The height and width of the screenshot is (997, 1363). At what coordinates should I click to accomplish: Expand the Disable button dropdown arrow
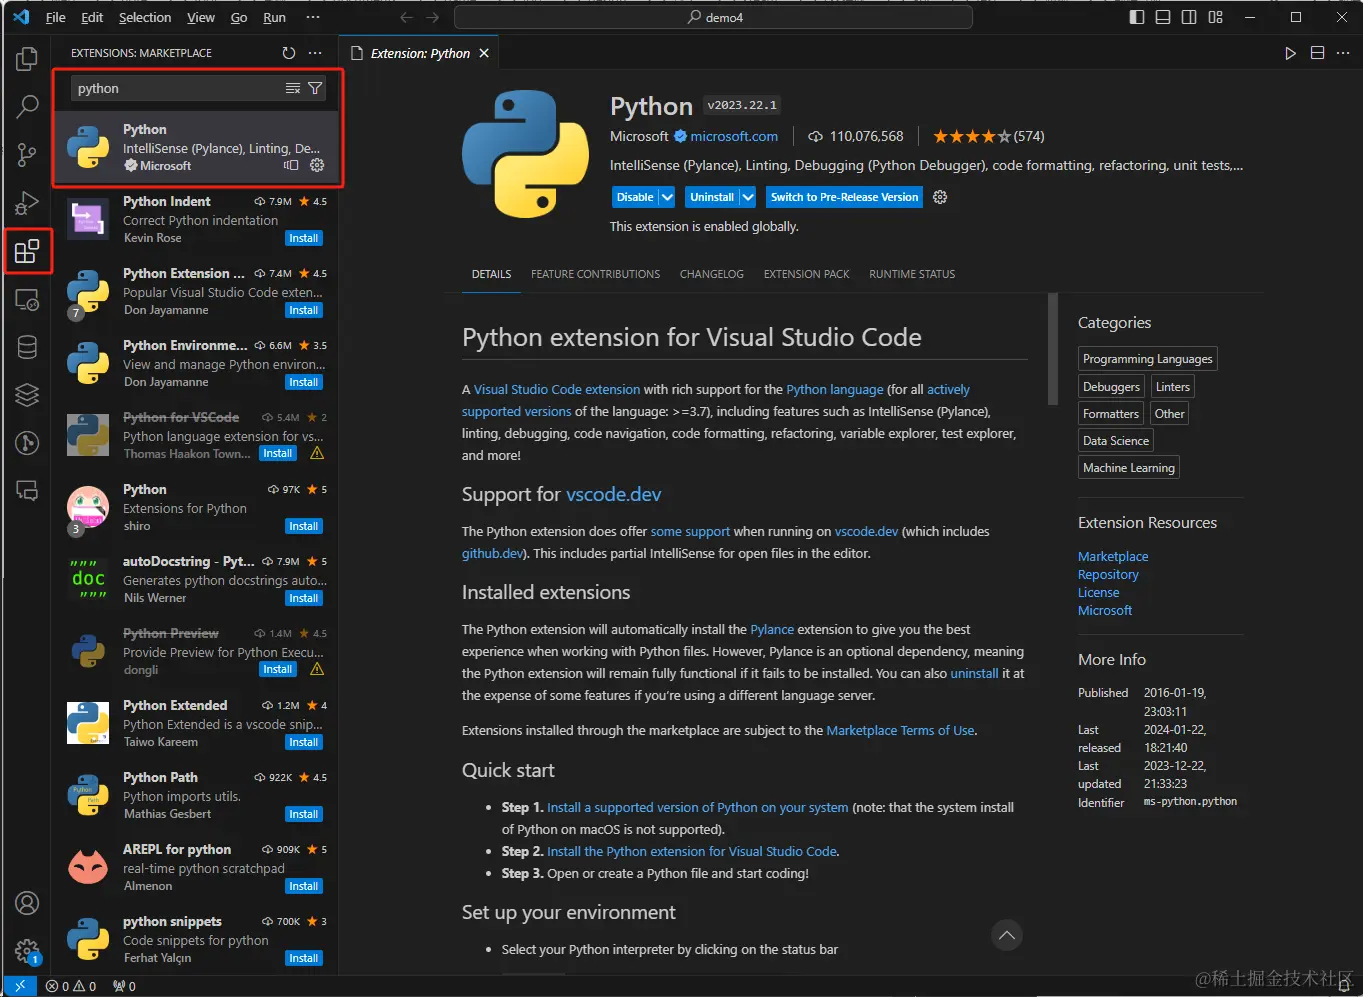pyautogui.click(x=667, y=197)
